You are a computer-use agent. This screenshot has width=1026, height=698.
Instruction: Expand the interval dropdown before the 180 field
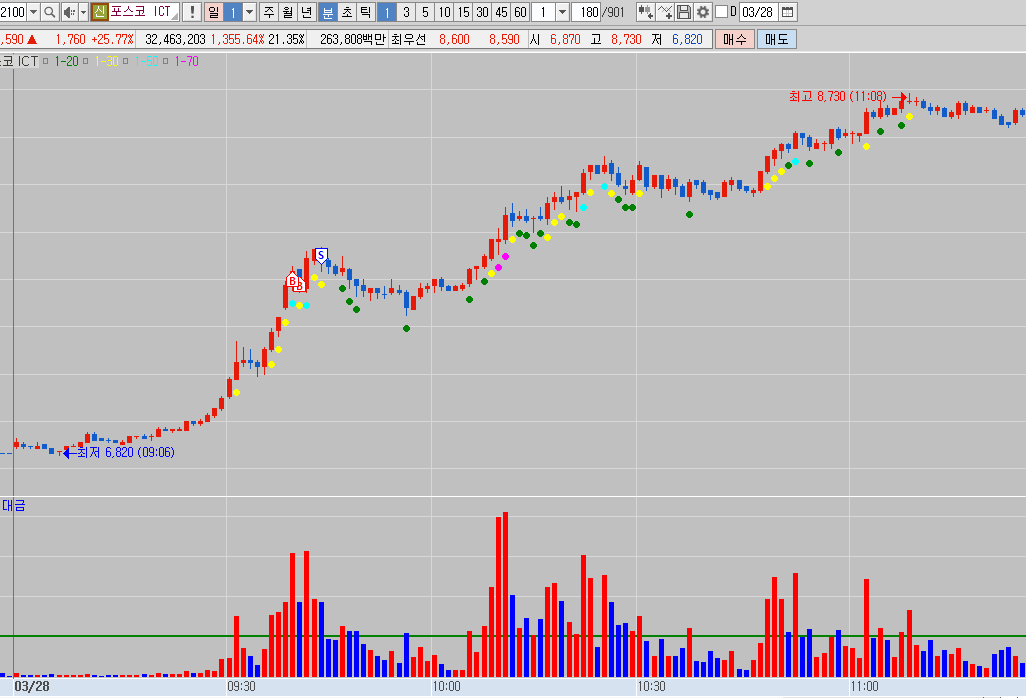(561, 12)
